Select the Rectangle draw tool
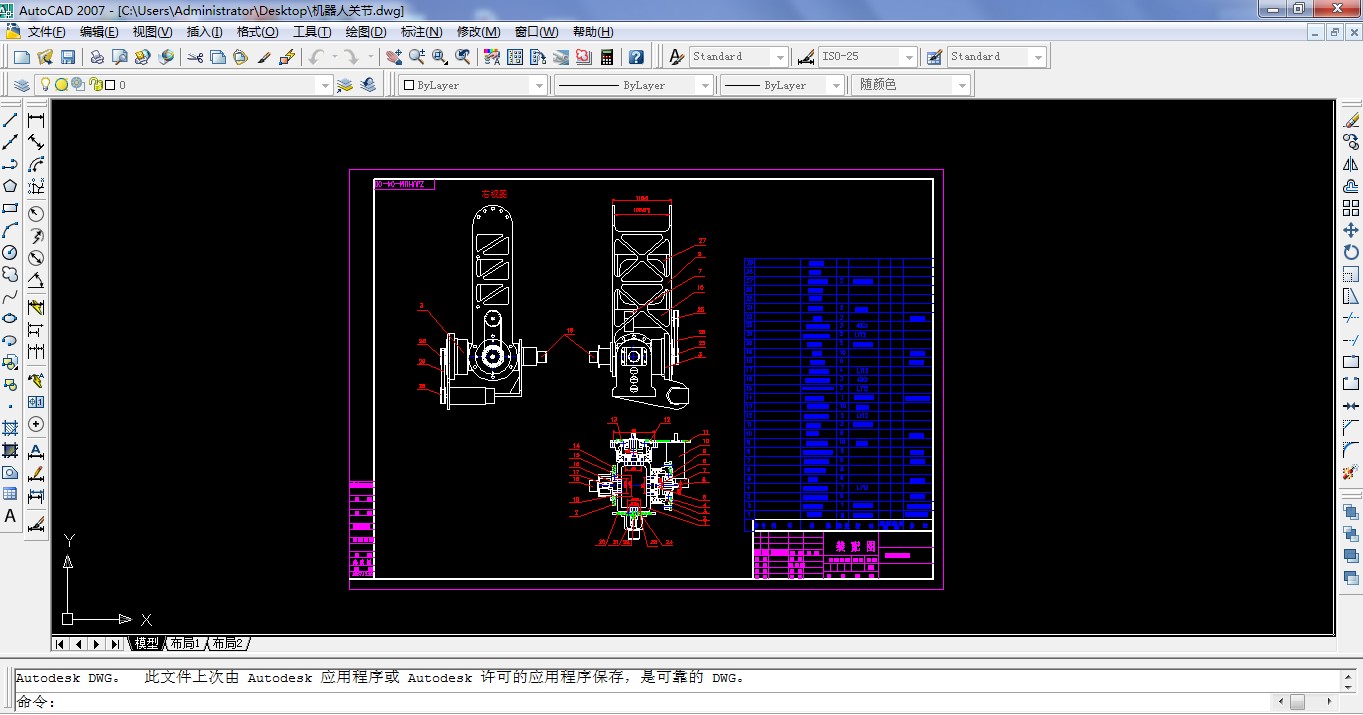Image resolution: width=1363 pixels, height=715 pixels. [x=10, y=208]
